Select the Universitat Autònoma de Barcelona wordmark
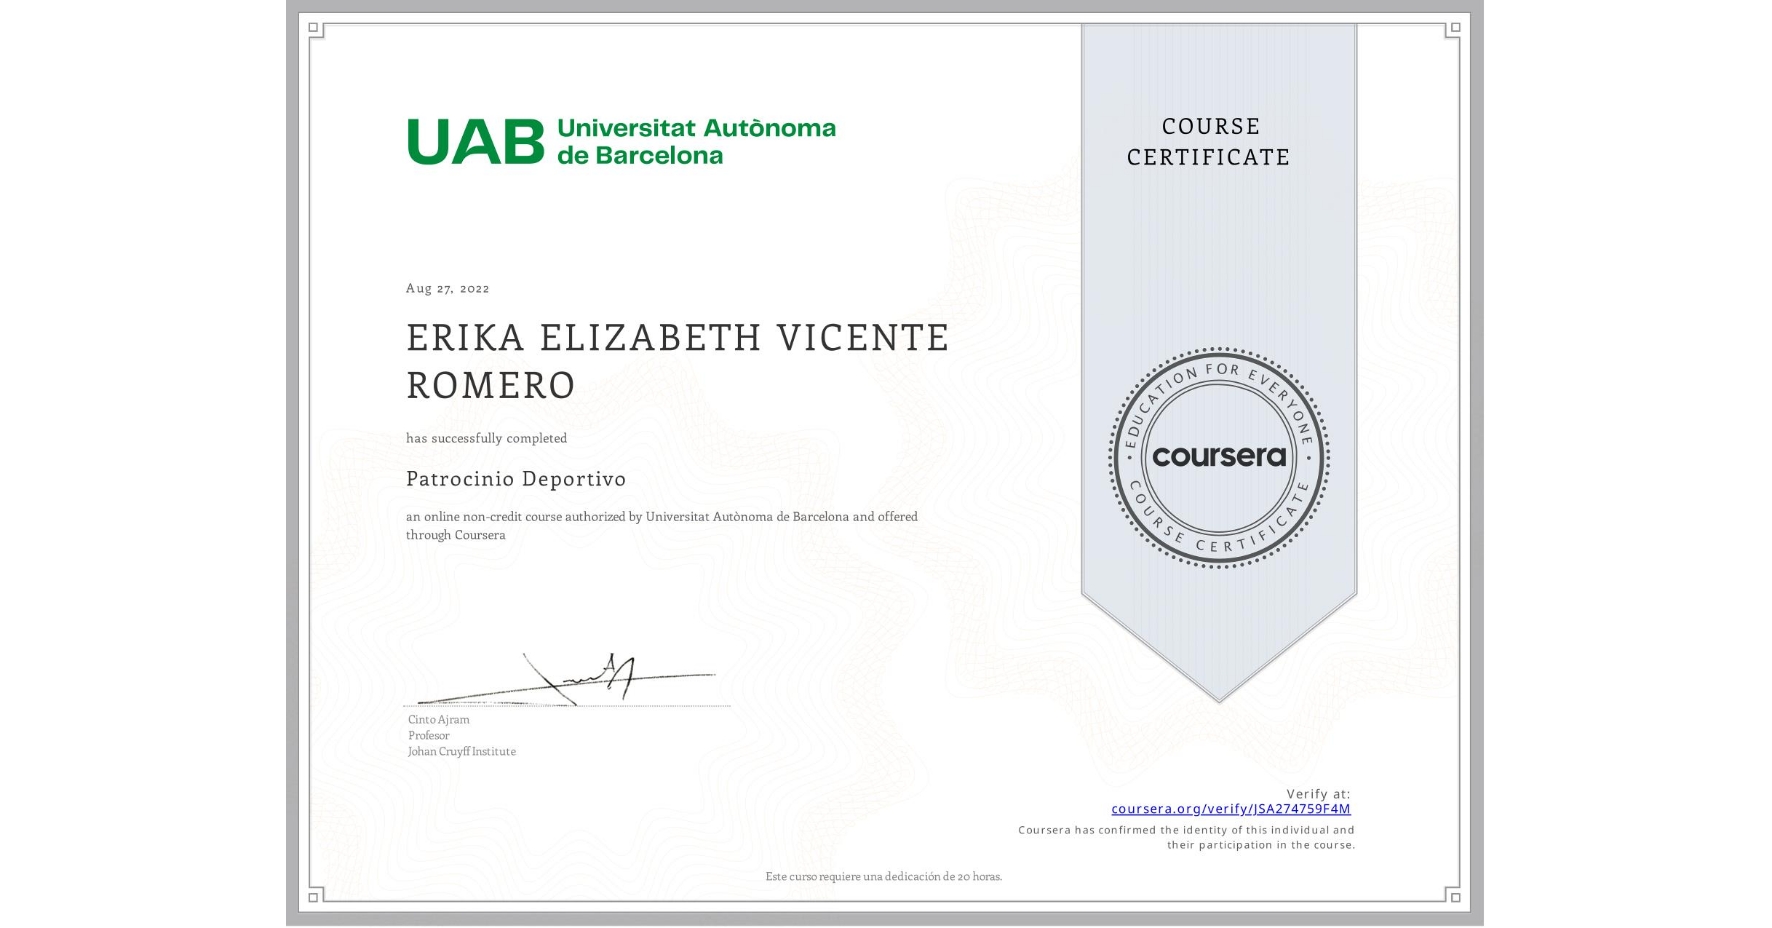1772x928 pixels. tap(697, 141)
